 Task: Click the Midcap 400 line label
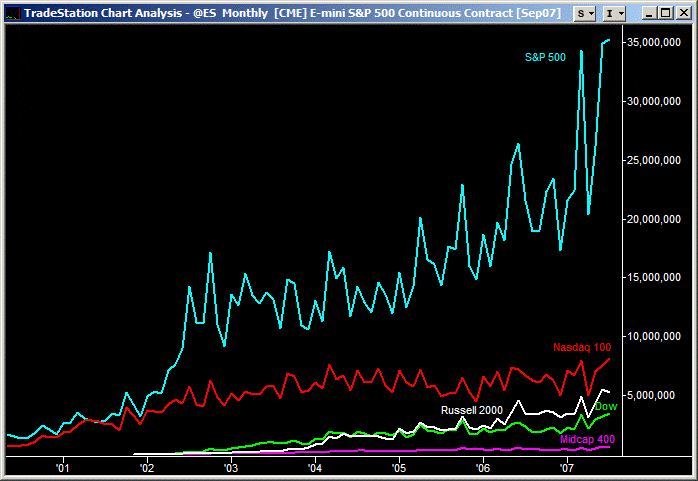587,439
